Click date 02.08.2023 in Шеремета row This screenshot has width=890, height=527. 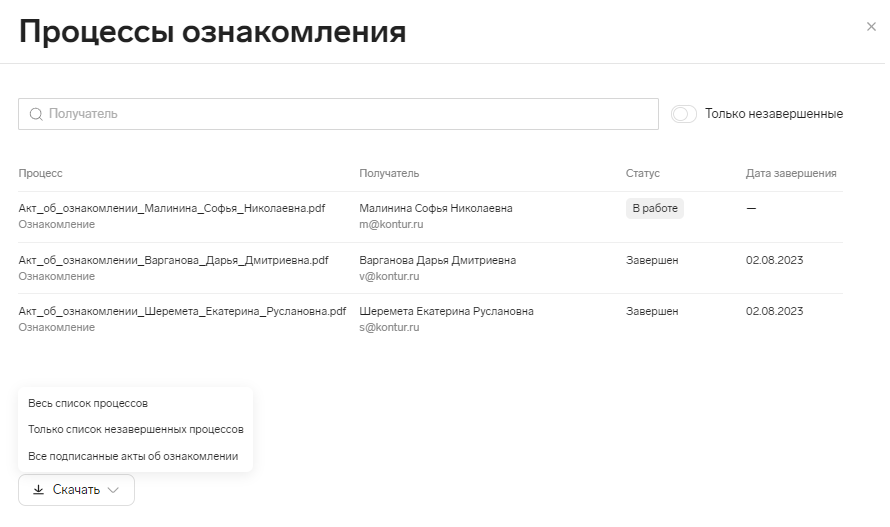[774, 311]
